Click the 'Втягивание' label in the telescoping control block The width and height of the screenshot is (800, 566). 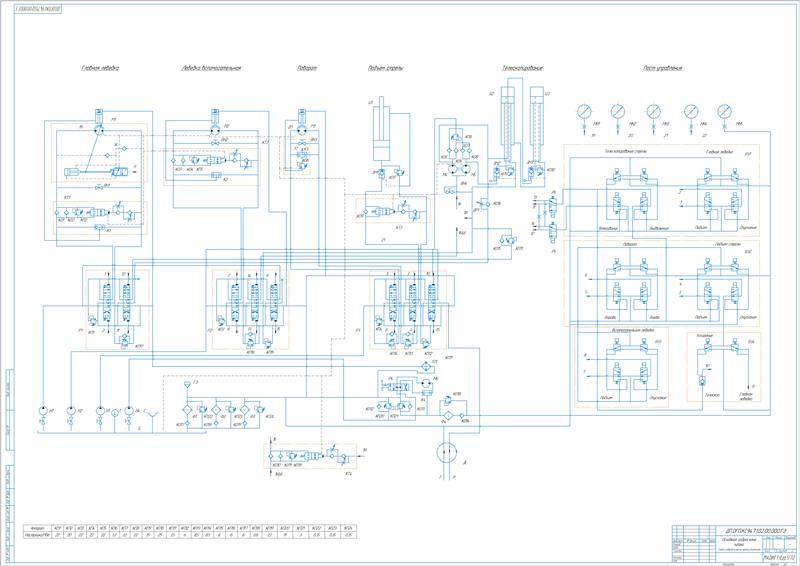point(609,228)
